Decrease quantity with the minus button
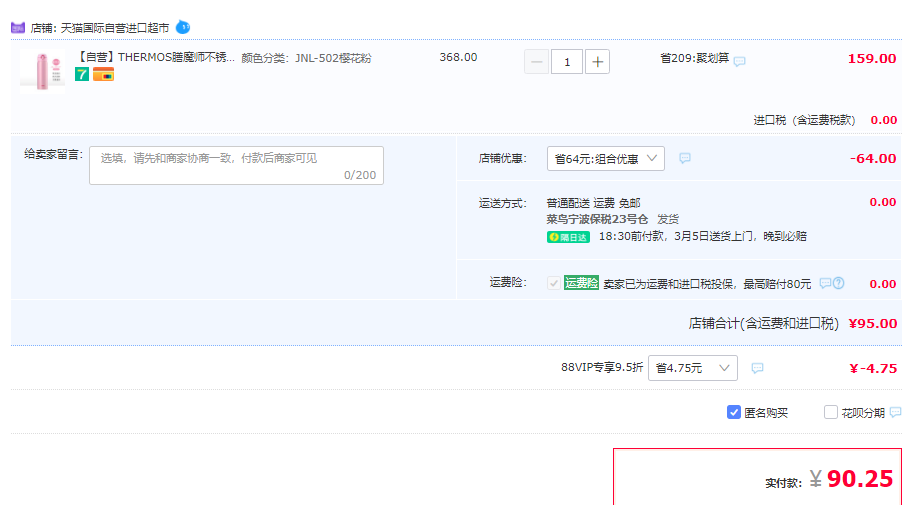This screenshot has width=916, height=505. point(536,62)
